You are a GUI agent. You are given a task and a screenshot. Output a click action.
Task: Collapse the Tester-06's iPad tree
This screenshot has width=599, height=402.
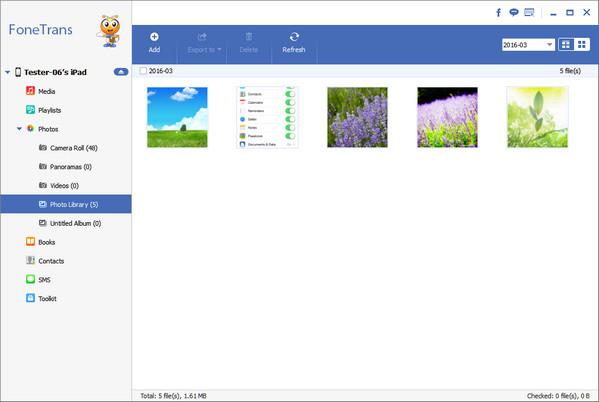click(x=7, y=72)
